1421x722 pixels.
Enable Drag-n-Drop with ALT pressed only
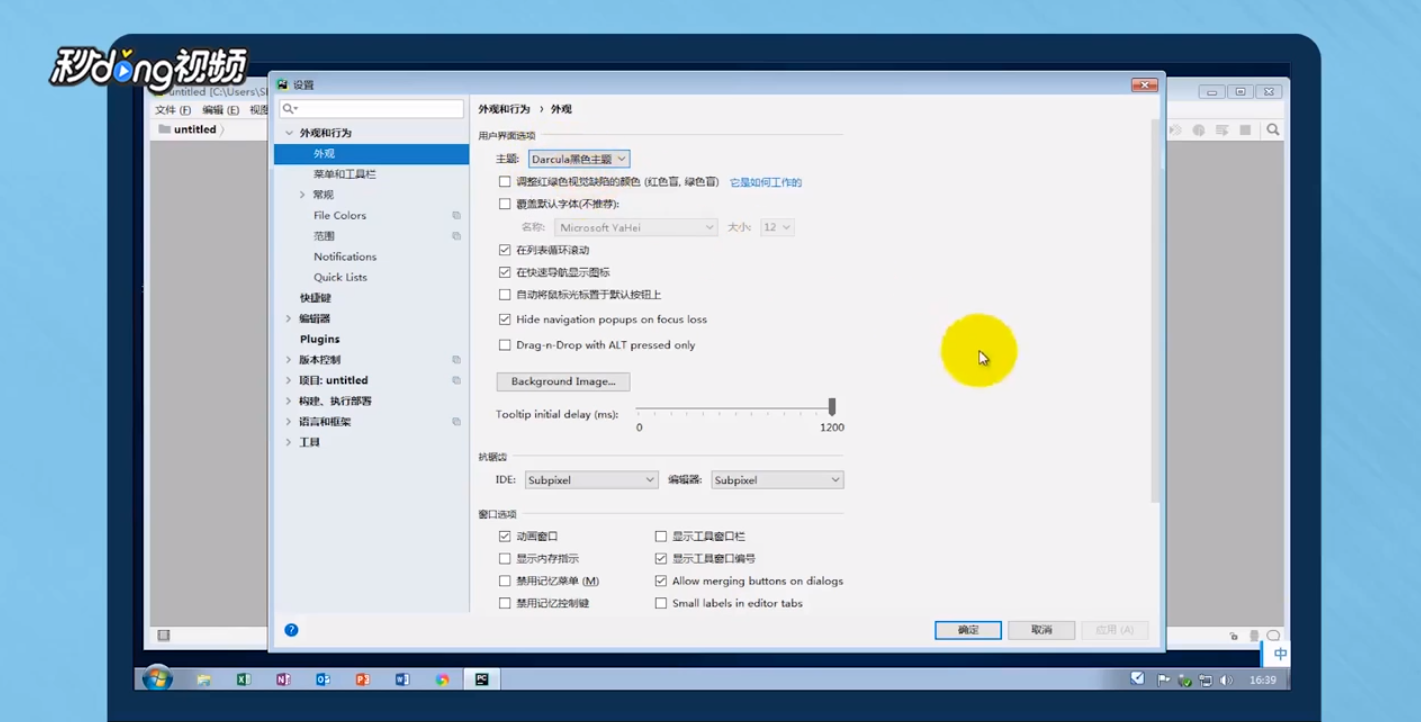point(505,345)
